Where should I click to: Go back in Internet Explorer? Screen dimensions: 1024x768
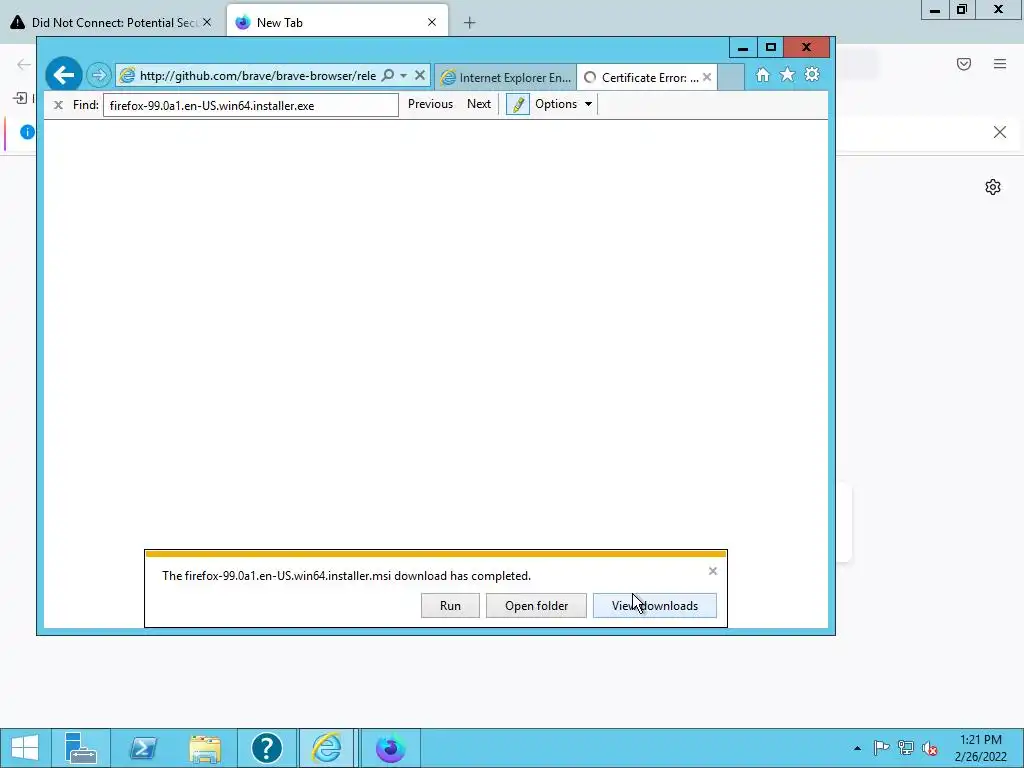[64, 75]
